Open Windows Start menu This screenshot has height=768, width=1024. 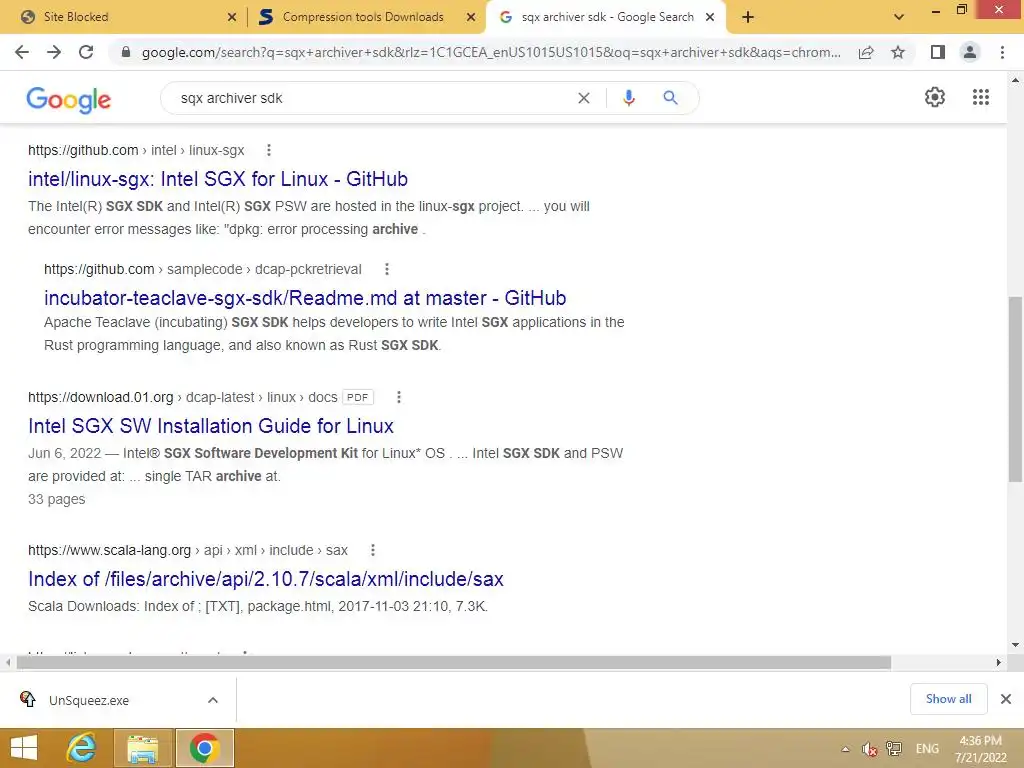tap(24, 748)
